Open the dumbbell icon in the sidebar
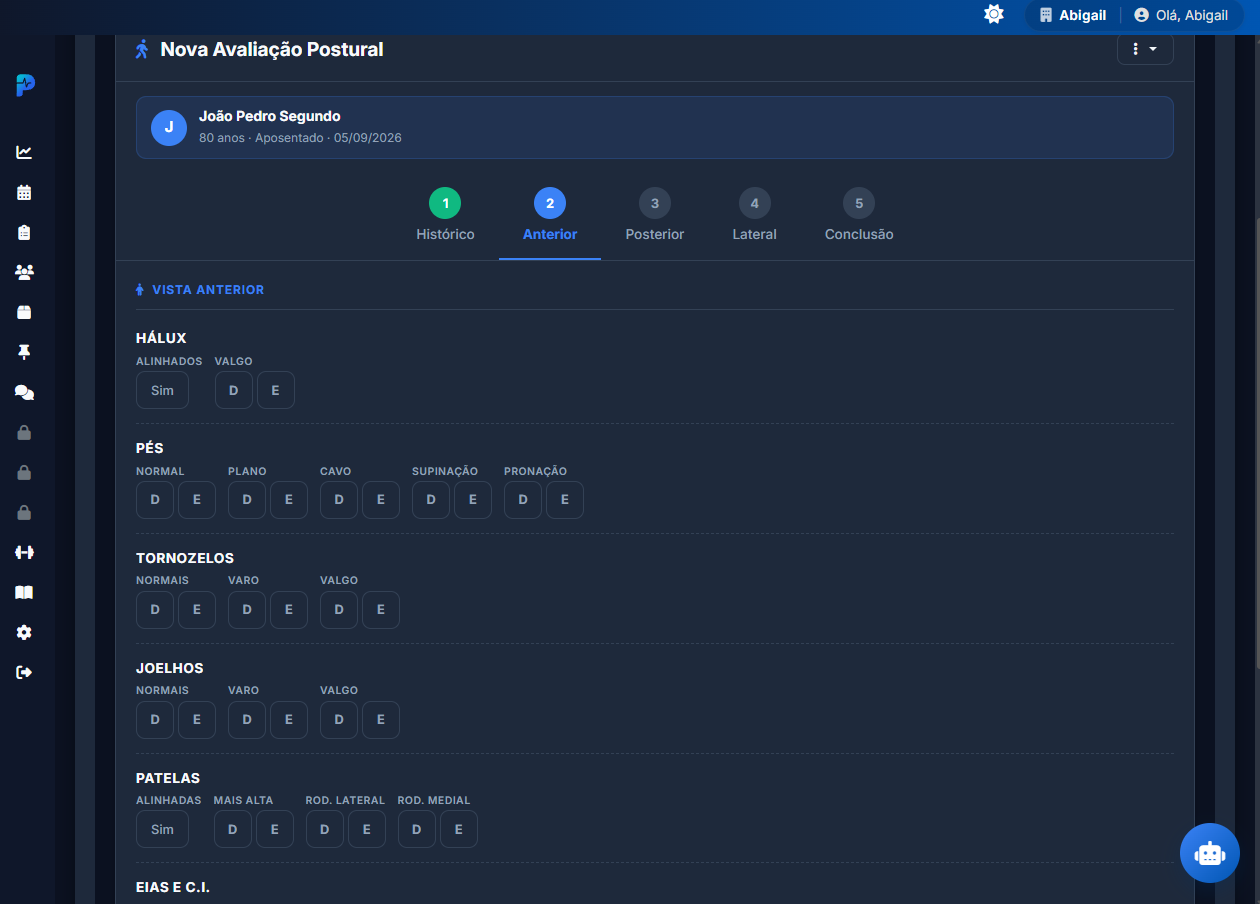Screen dimensions: 1260x904 tap(24, 552)
